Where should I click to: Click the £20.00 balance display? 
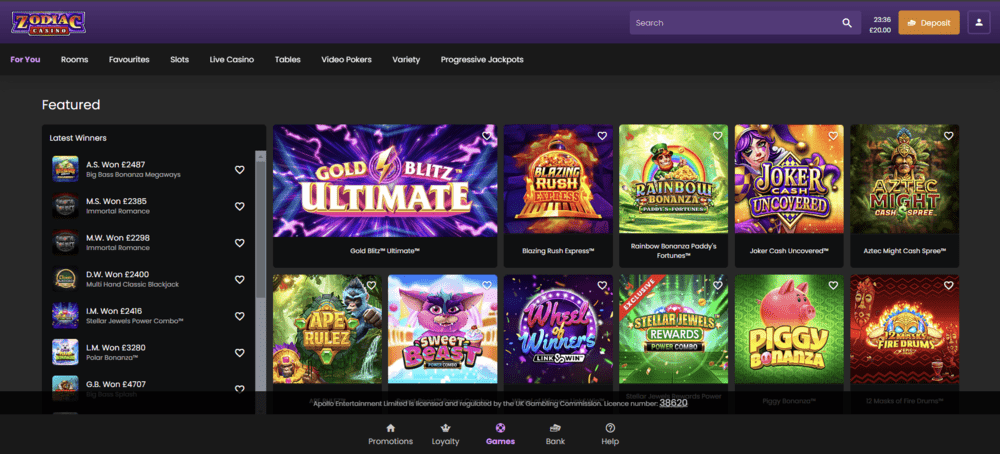coord(880,30)
